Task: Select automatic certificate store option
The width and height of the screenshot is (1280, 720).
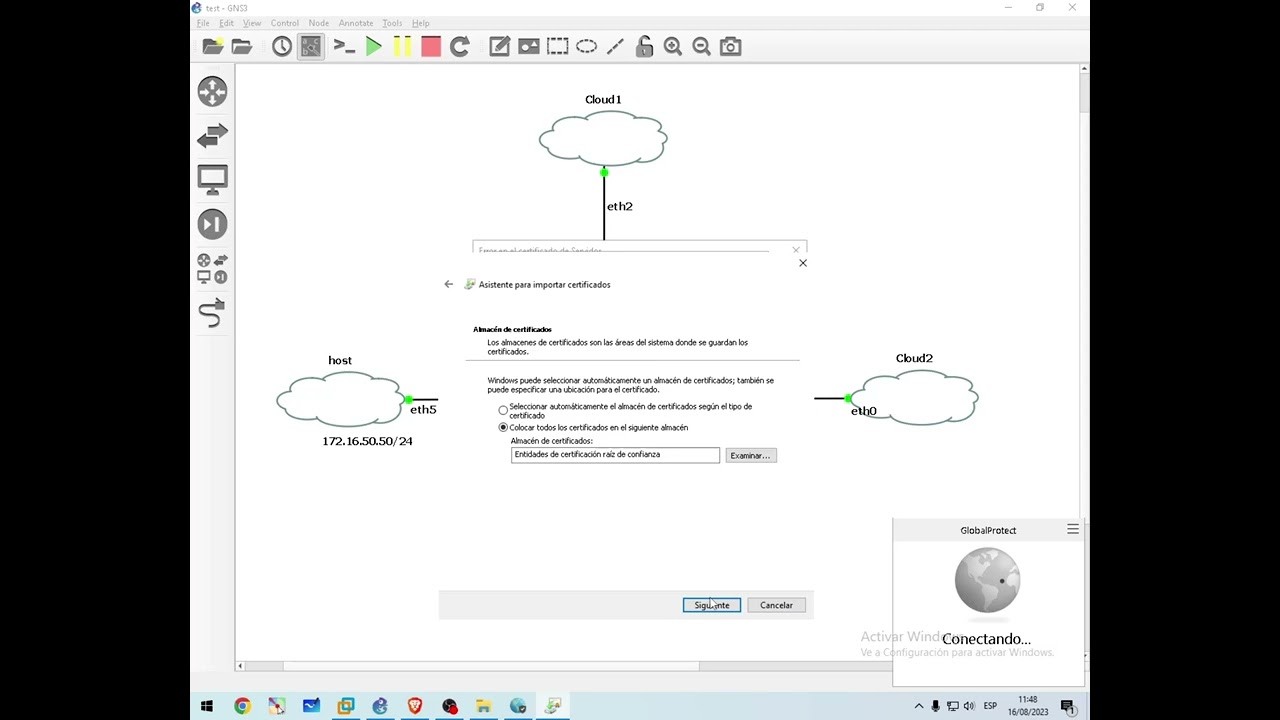Action: 503,411
